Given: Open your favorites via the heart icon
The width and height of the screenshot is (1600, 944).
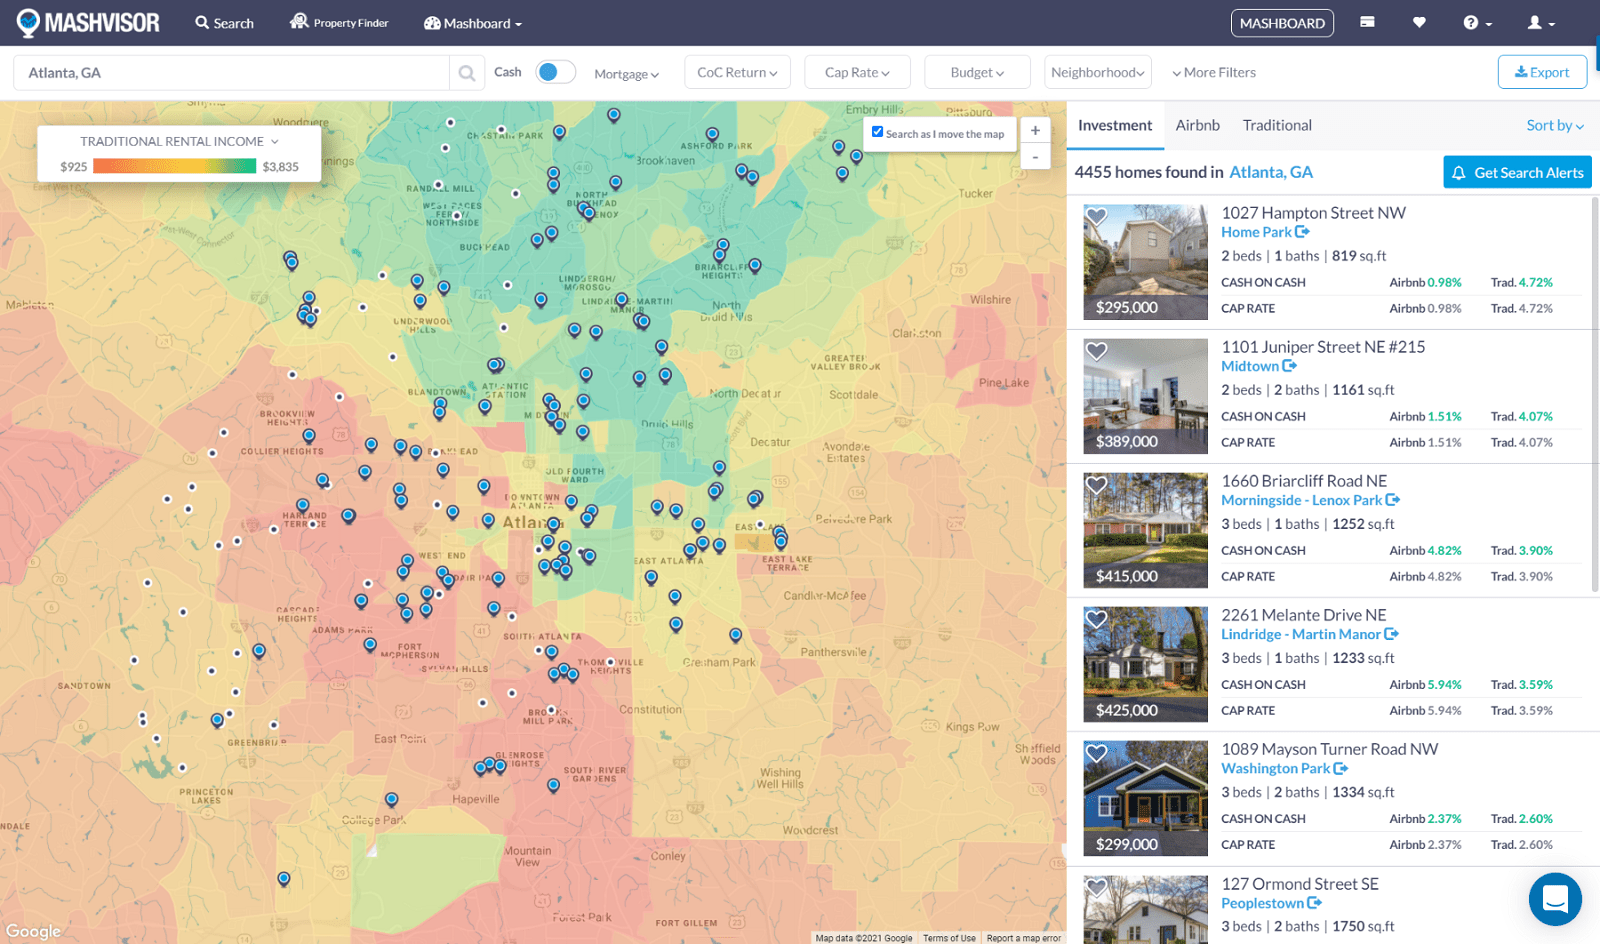Looking at the screenshot, I should click(1419, 22).
